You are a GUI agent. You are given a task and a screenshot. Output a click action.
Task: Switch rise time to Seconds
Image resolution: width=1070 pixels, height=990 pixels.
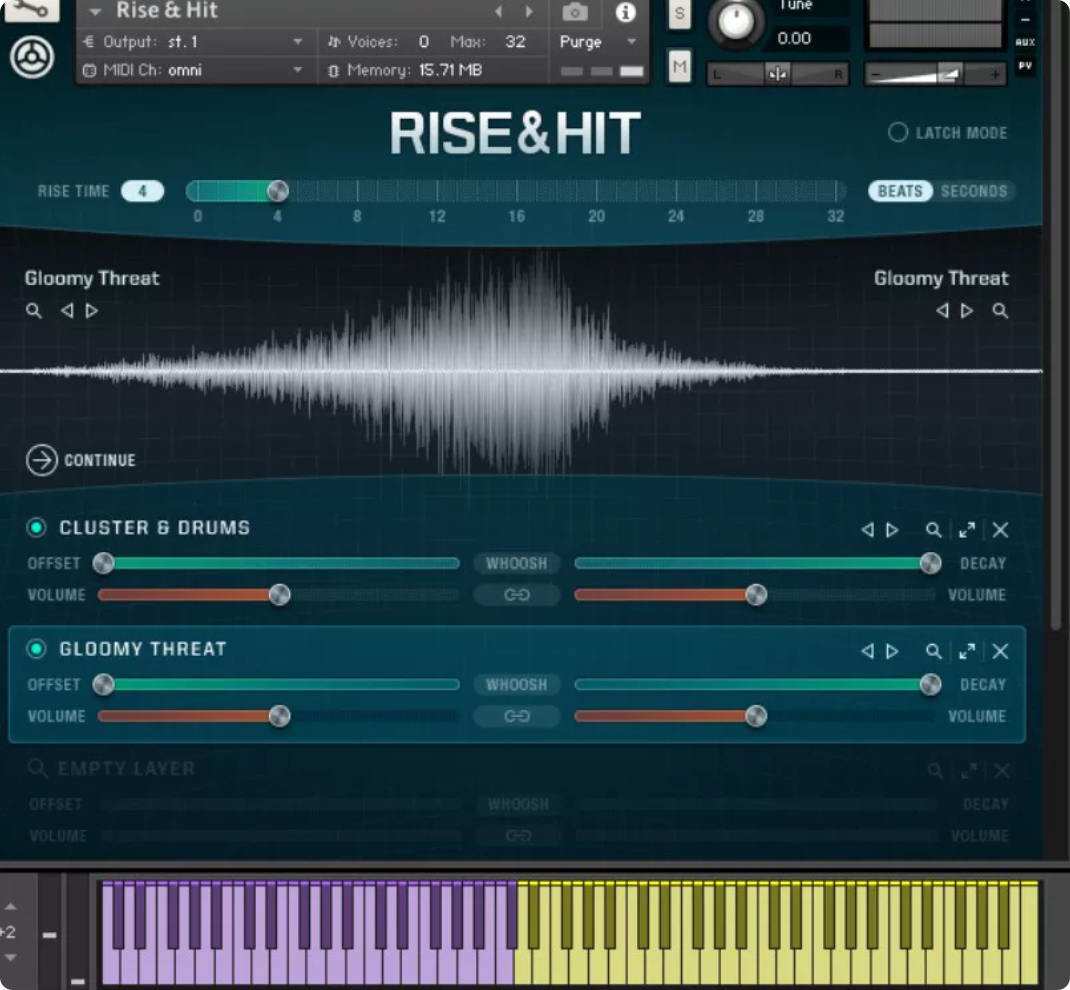tap(974, 191)
